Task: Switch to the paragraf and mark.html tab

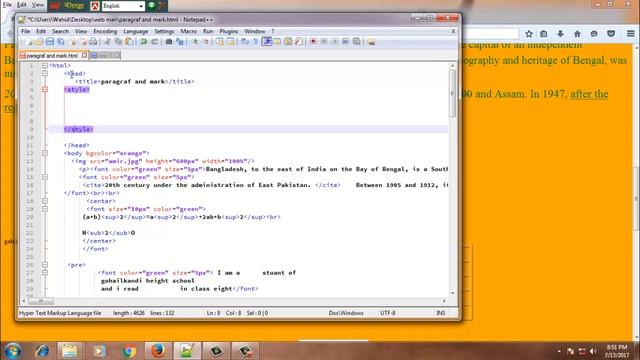Action: [51, 56]
